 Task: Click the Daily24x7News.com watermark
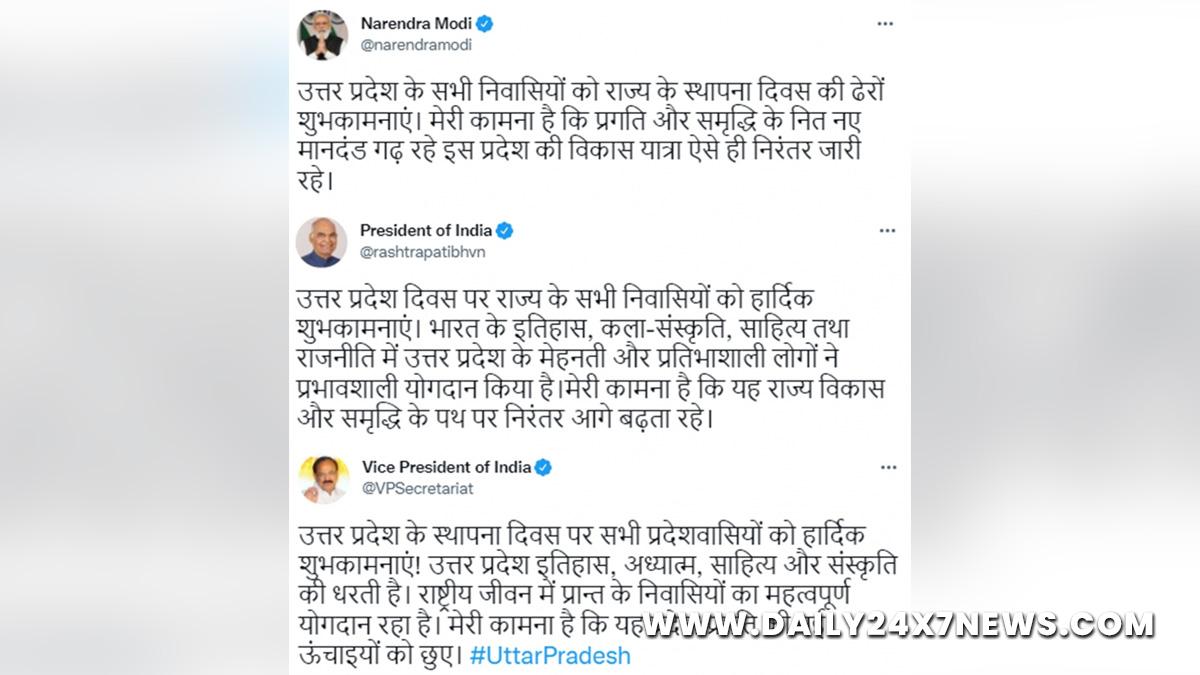(x=898, y=626)
